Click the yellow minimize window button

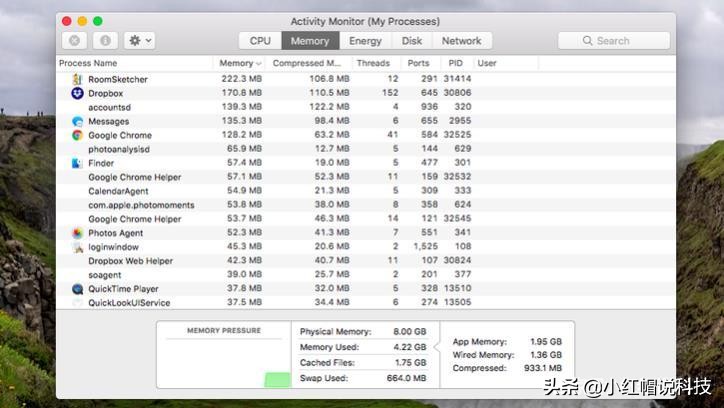[x=82, y=21]
